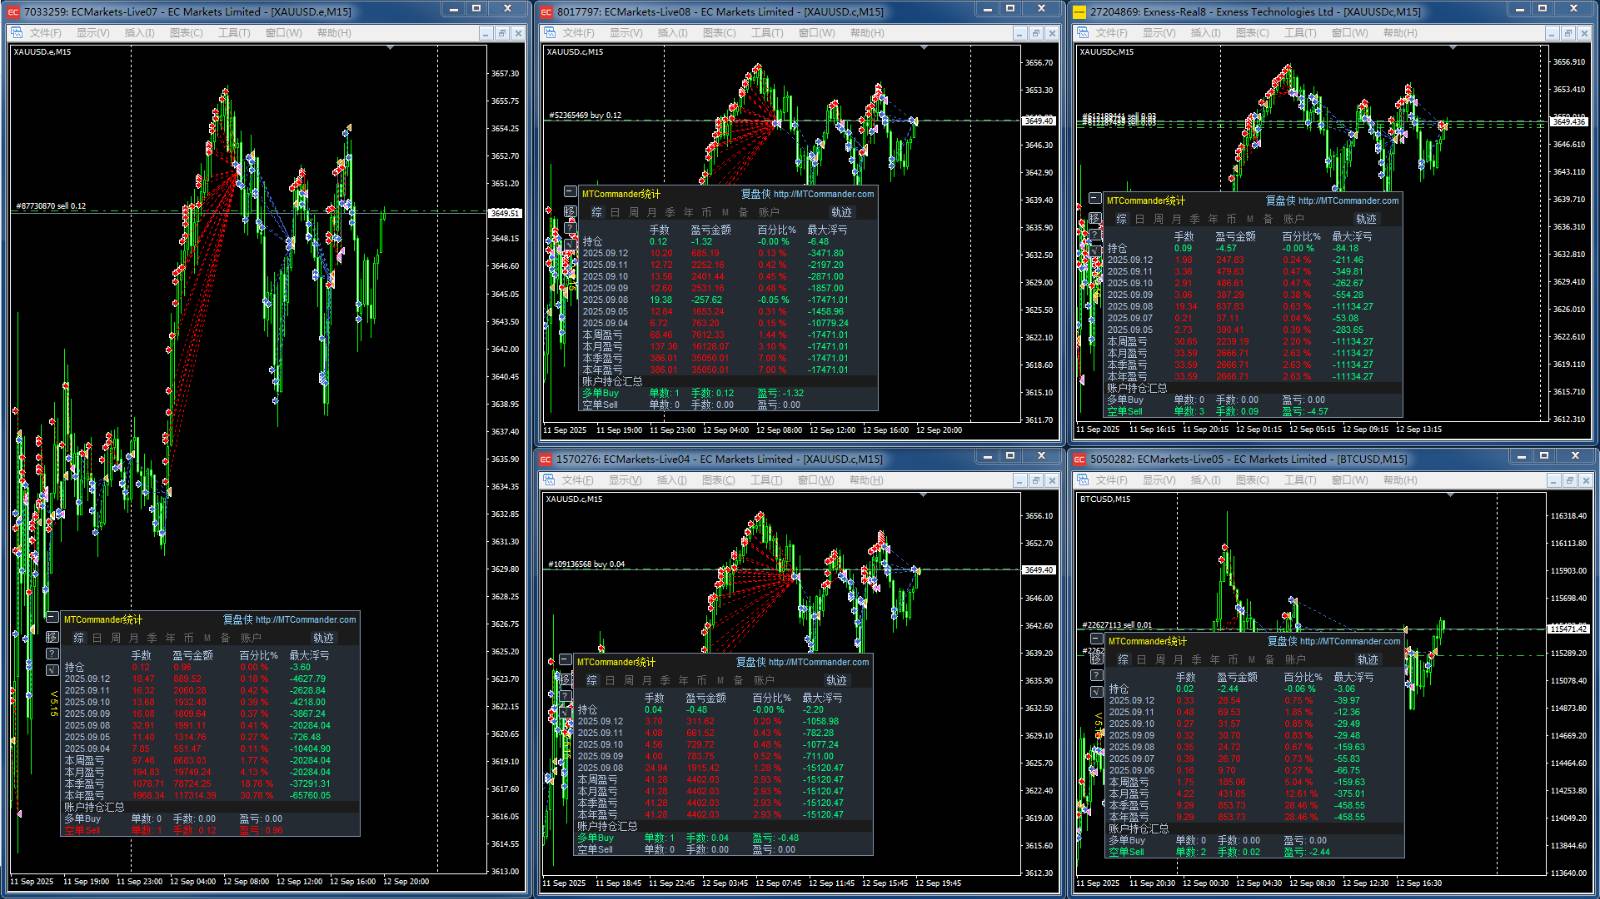Image resolution: width=1600 pixels, height=899 pixels.
Task: Select the 年 tab in the BTCUSD stats panel
Action: [1215, 659]
